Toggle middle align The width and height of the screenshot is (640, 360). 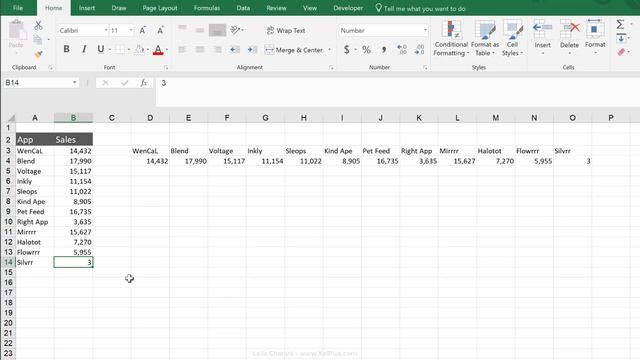pyautogui.click(x=200, y=30)
